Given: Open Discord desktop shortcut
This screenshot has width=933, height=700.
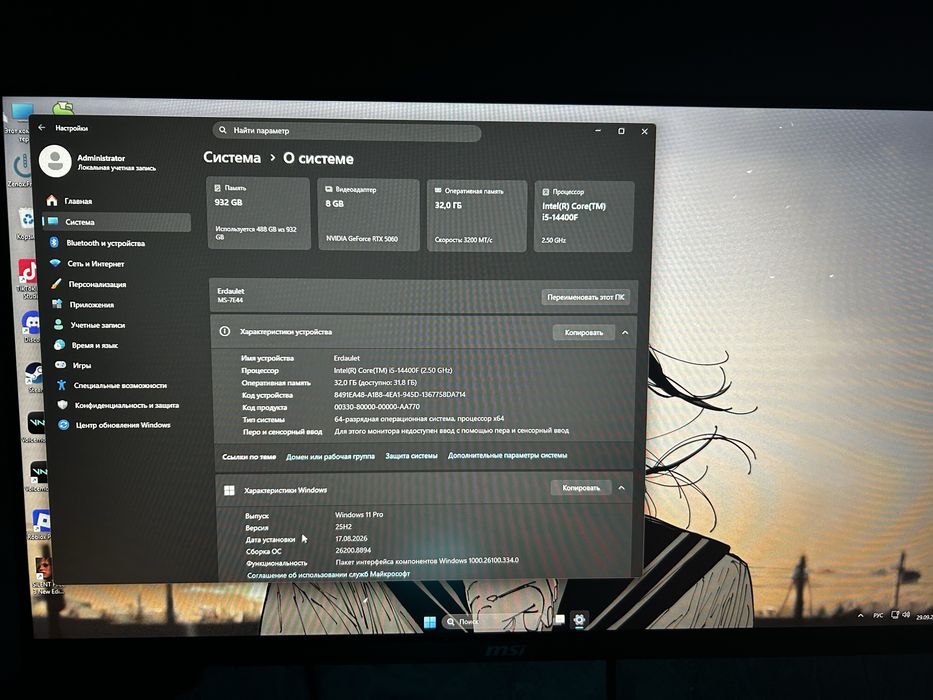Looking at the screenshot, I should [x=30, y=327].
